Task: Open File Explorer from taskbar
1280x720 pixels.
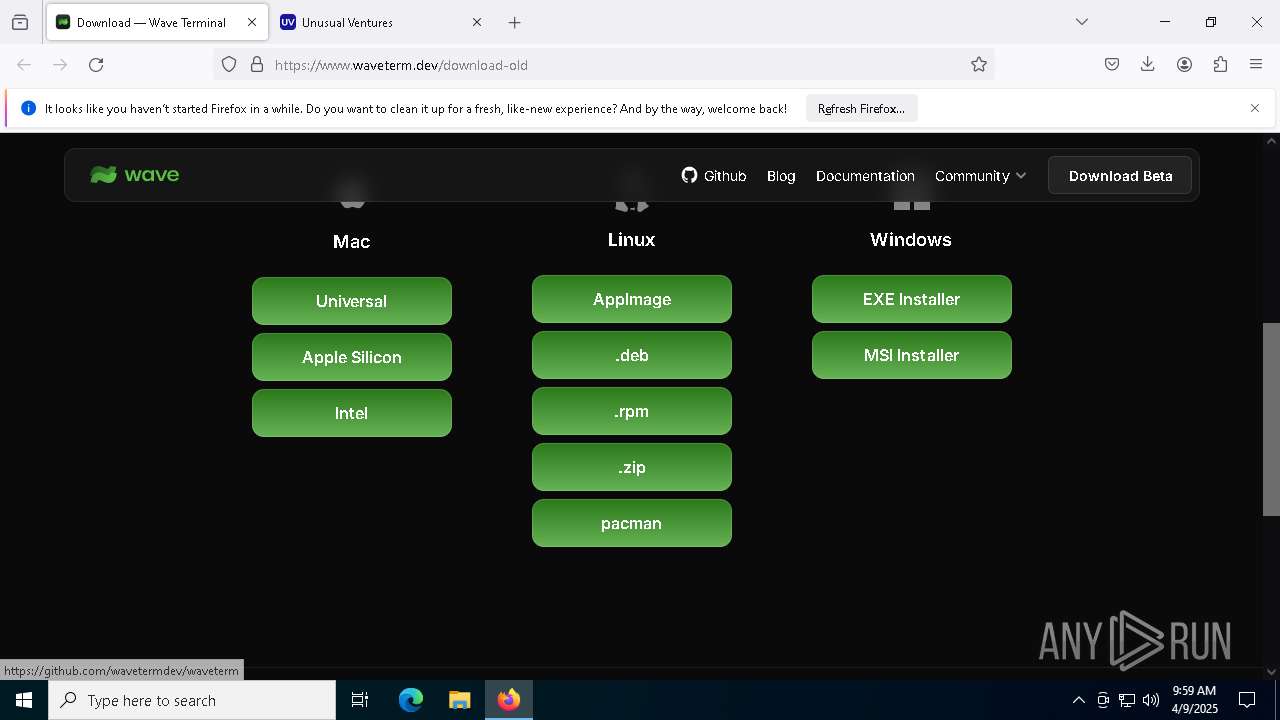Action: (x=460, y=700)
